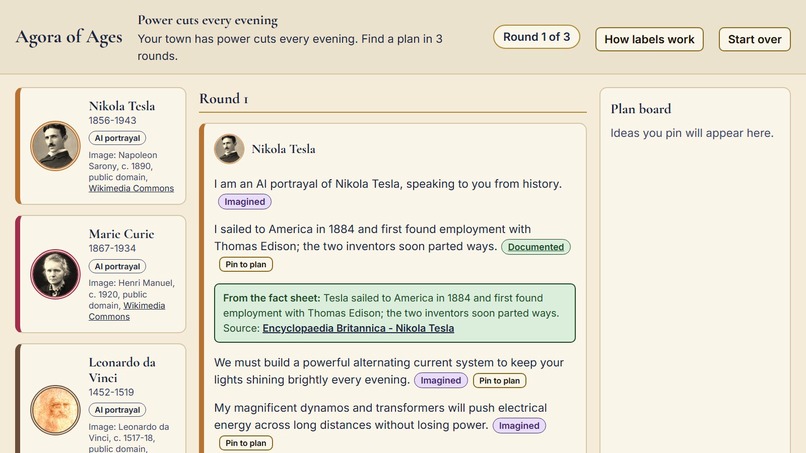
Task: Pin the alternating current system idea to plan
Action: [499, 380]
